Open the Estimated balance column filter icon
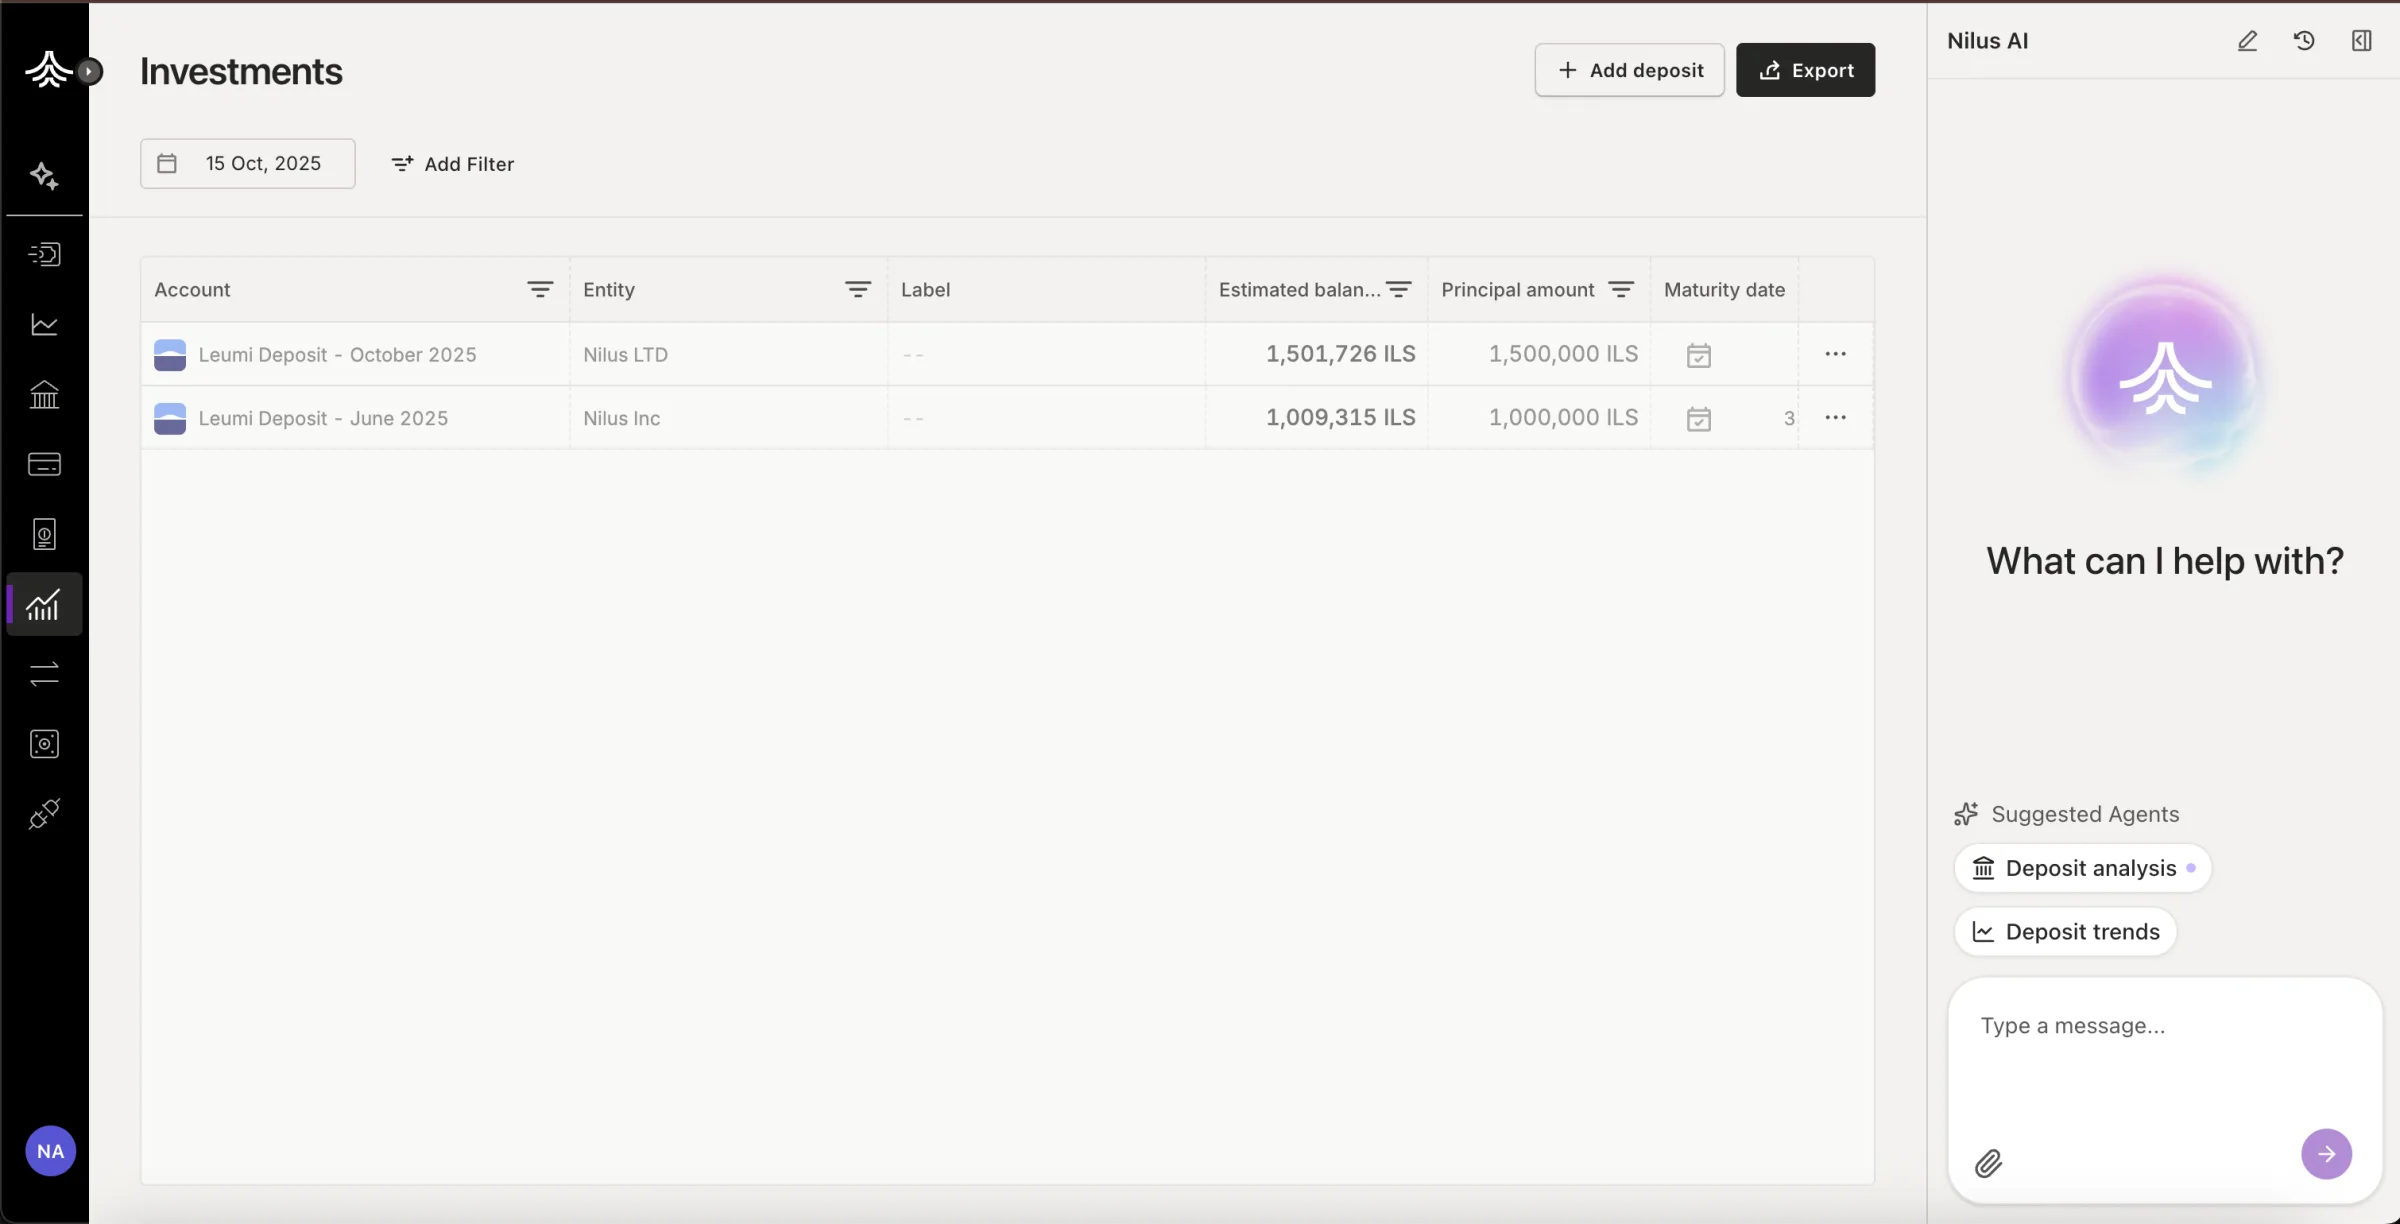The image size is (2400, 1224). [1399, 289]
